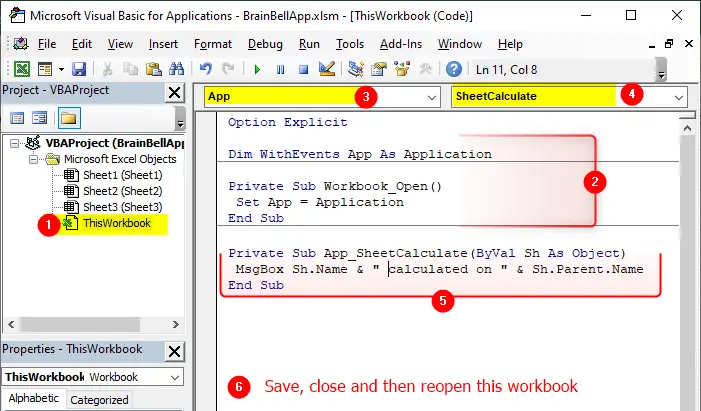Click the code window scroll up arrow
Viewport: 701px width, 411px height.
point(687,128)
